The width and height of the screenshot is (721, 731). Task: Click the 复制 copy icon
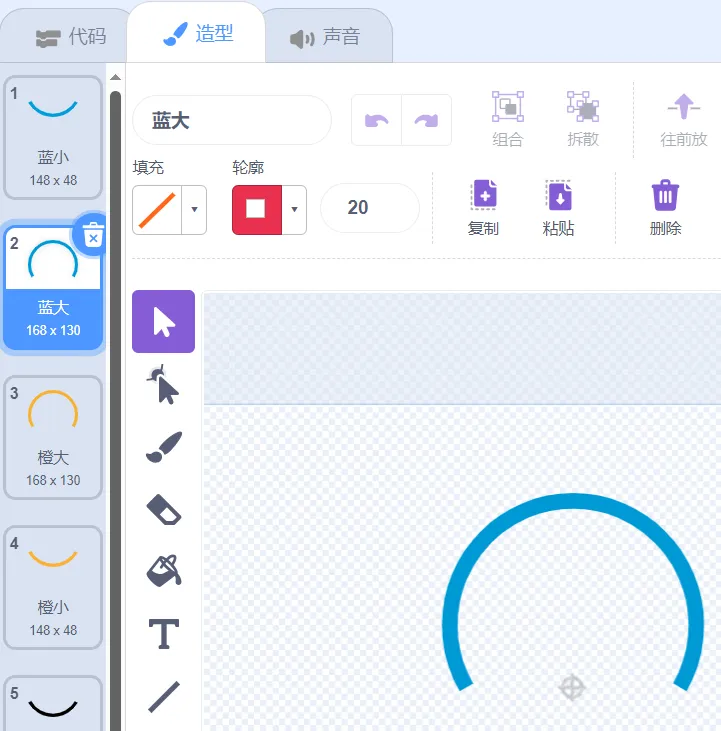483,194
